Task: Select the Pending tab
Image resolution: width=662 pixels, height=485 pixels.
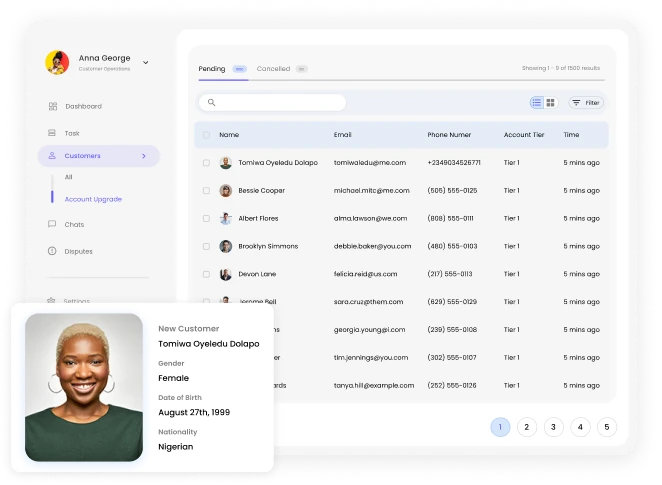Action: pos(212,69)
